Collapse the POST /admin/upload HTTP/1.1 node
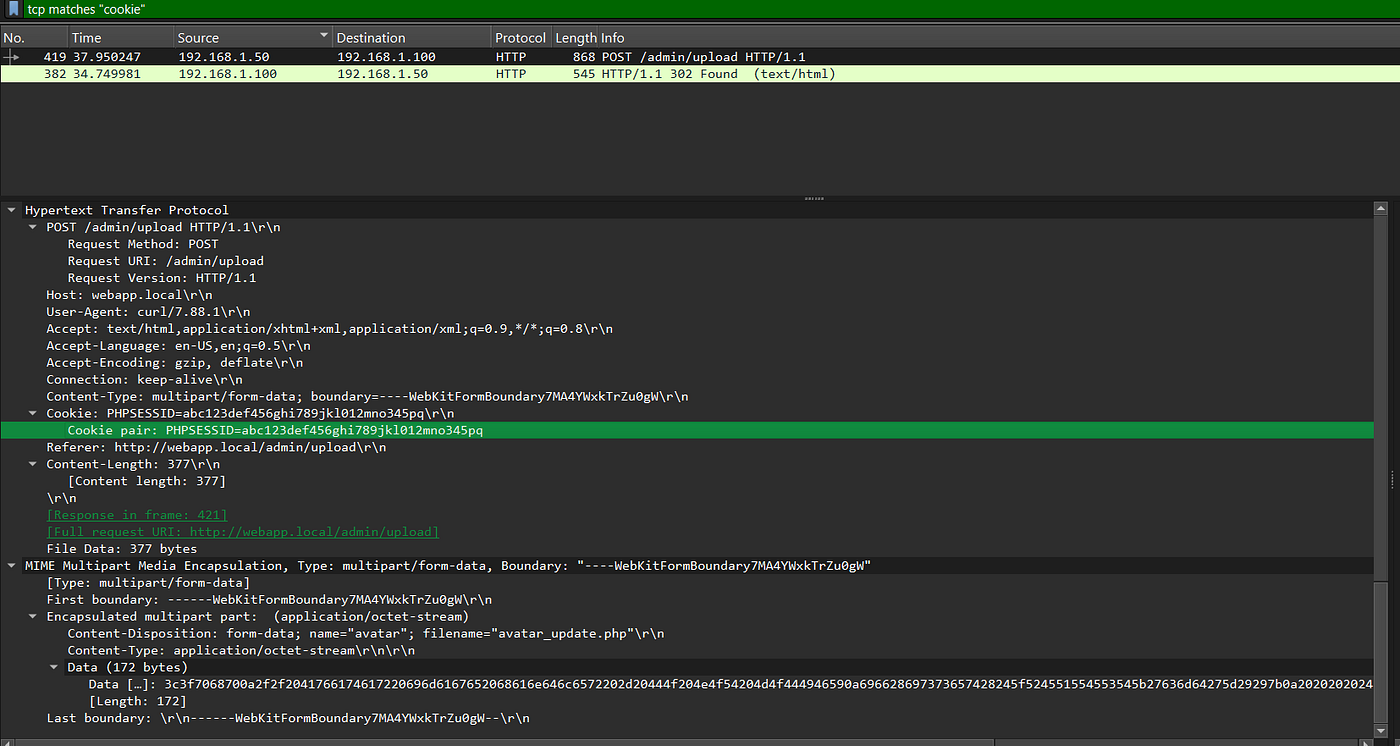Viewport: 1400px width, 746px height. pos(33,227)
